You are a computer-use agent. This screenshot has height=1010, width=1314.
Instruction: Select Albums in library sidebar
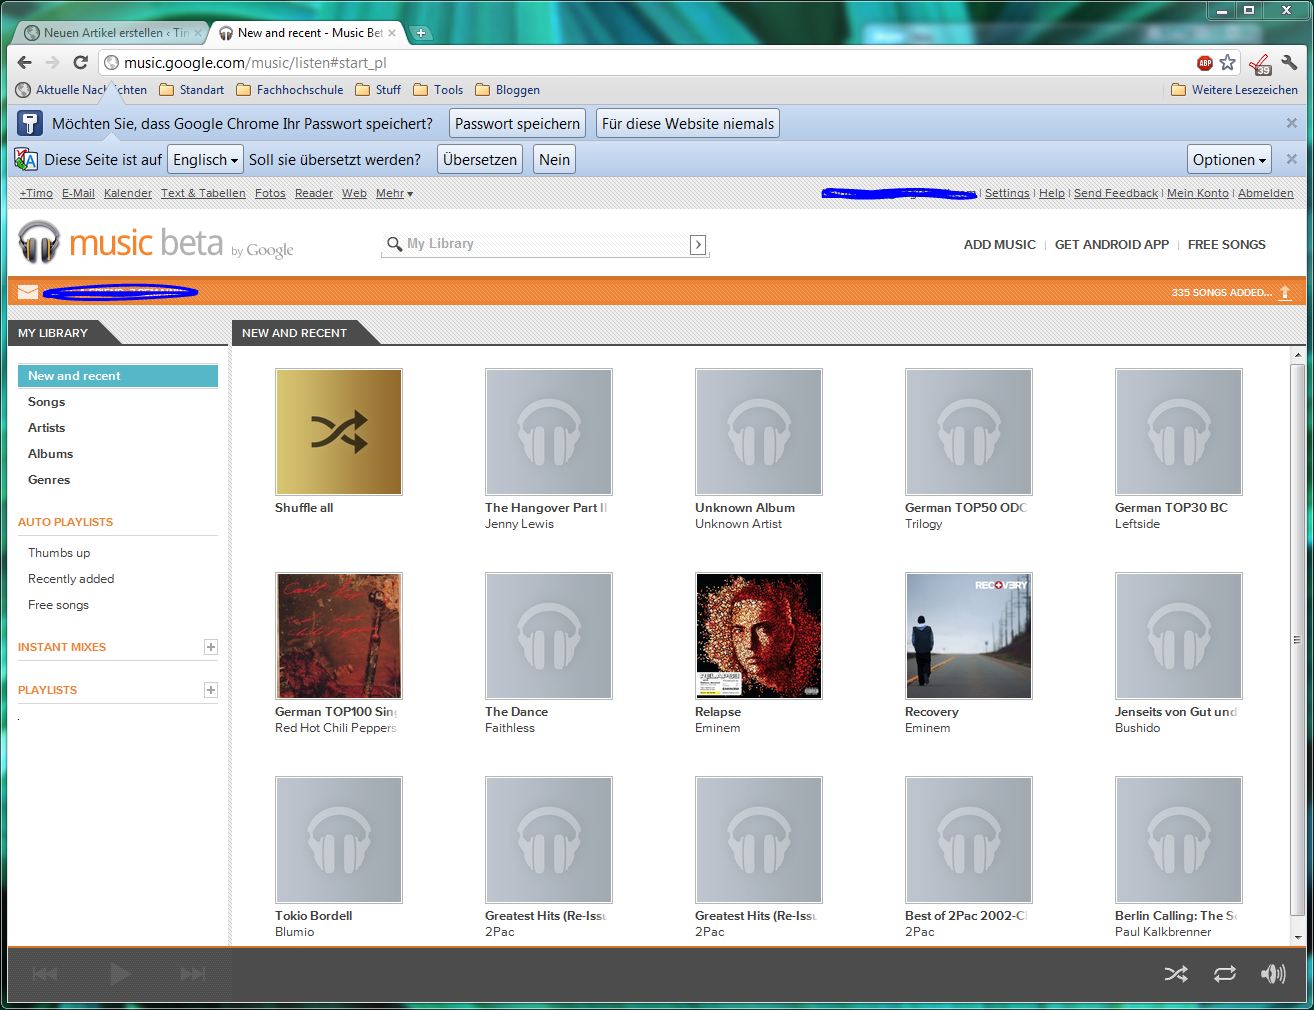click(50, 454)
